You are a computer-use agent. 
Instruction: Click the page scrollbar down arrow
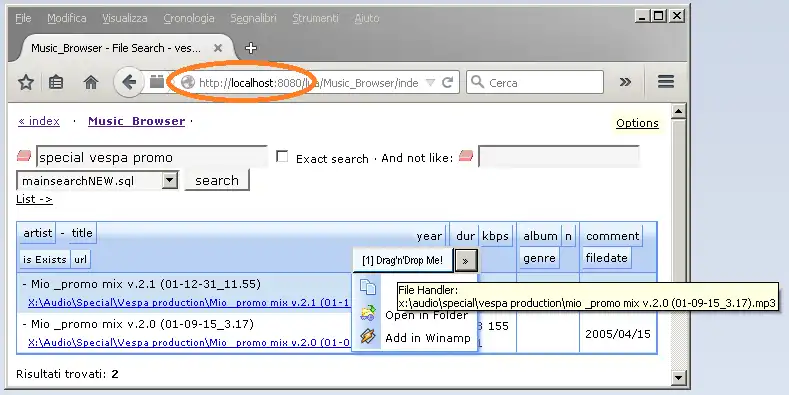[678, 377]
